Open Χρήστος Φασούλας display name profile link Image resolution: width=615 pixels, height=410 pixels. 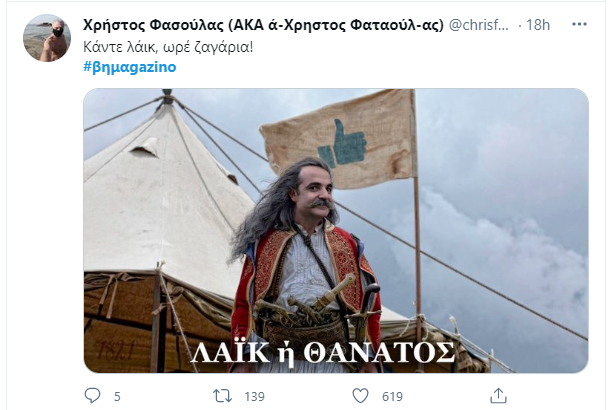(263, 25)
